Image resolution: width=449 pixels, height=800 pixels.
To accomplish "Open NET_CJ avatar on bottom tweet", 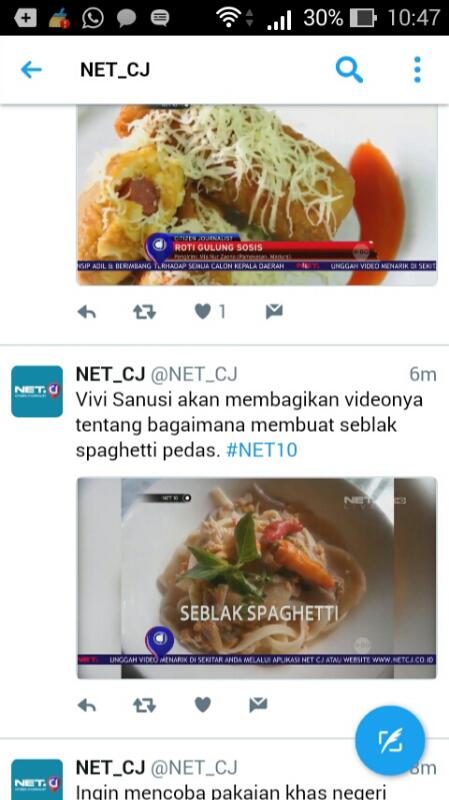I will point(37,780).
